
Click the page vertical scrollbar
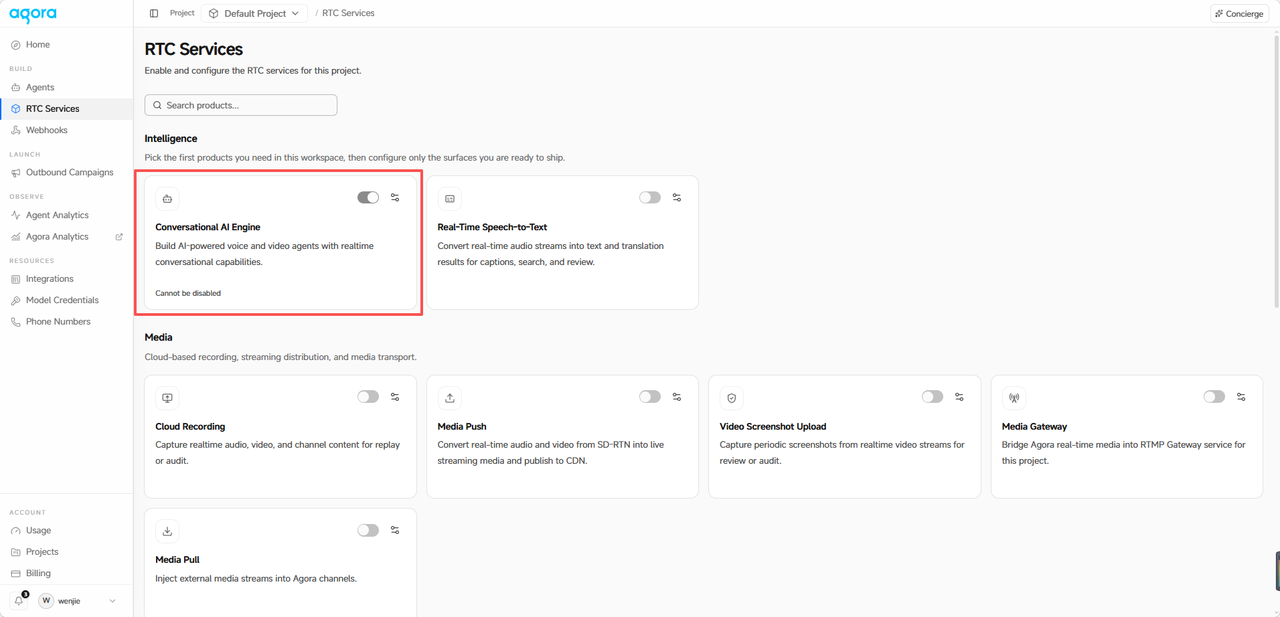1276,170
